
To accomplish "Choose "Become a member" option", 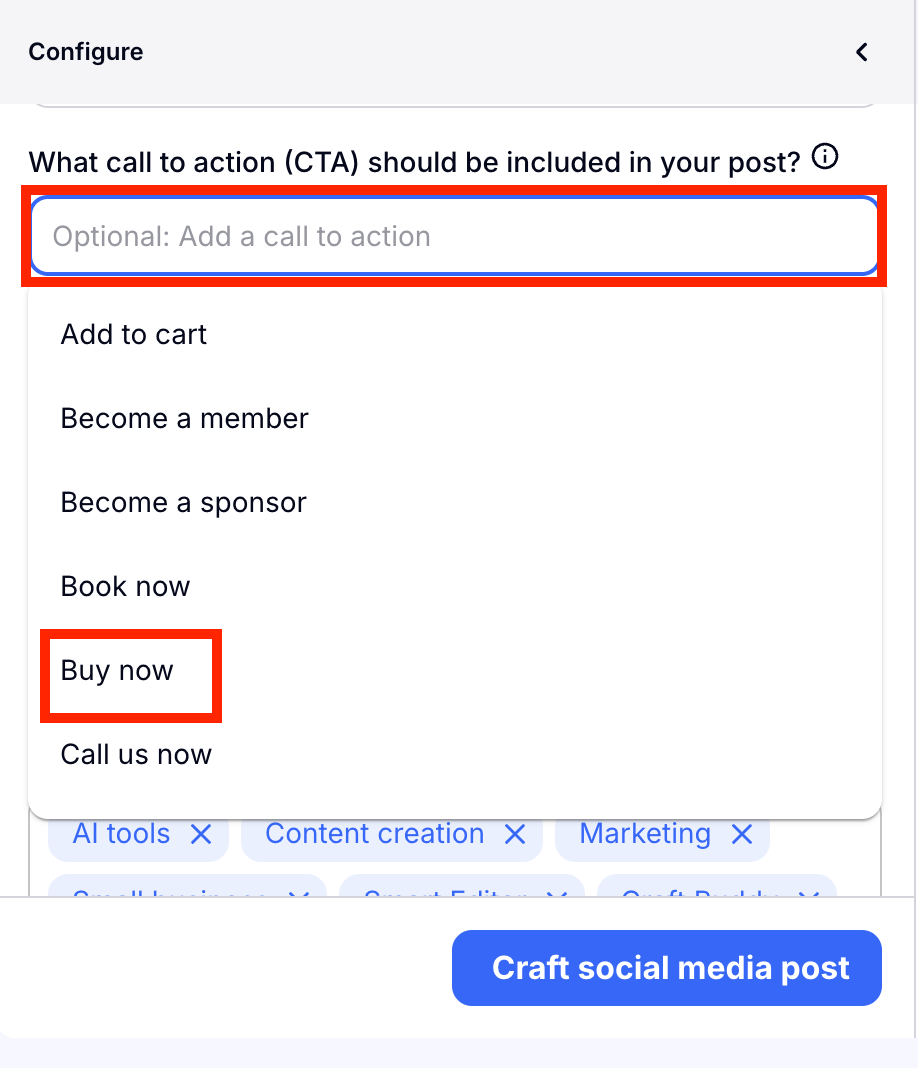I will (x=185, y=418).
